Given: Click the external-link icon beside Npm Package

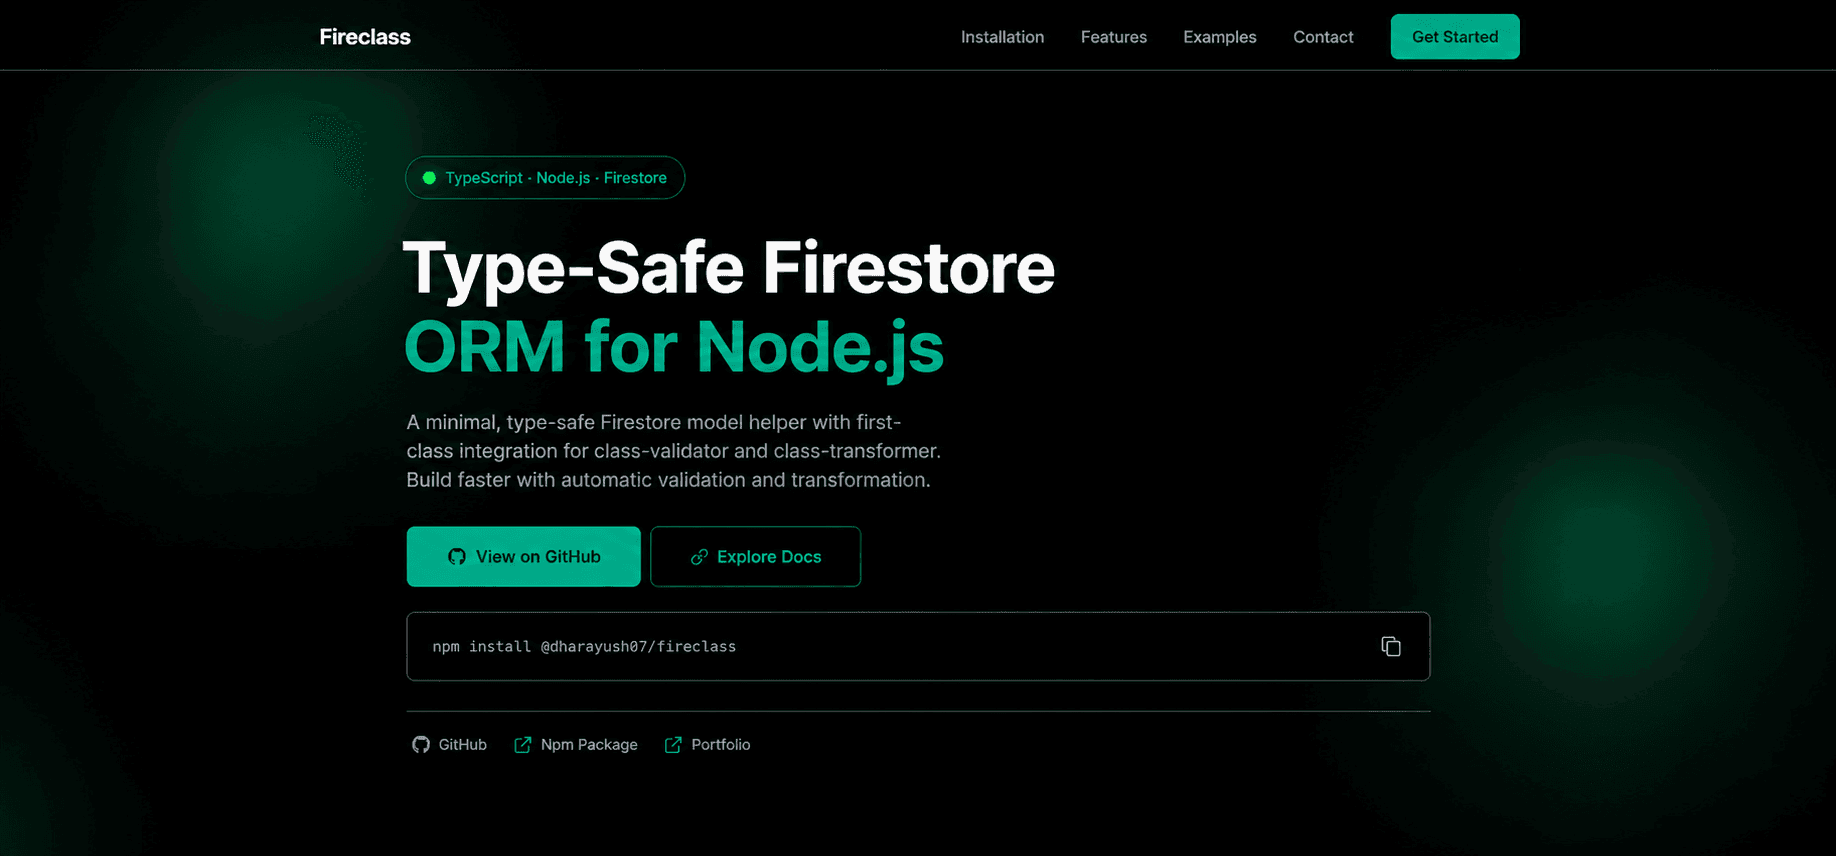Looking at the screenshot, I should coord(522,744).
